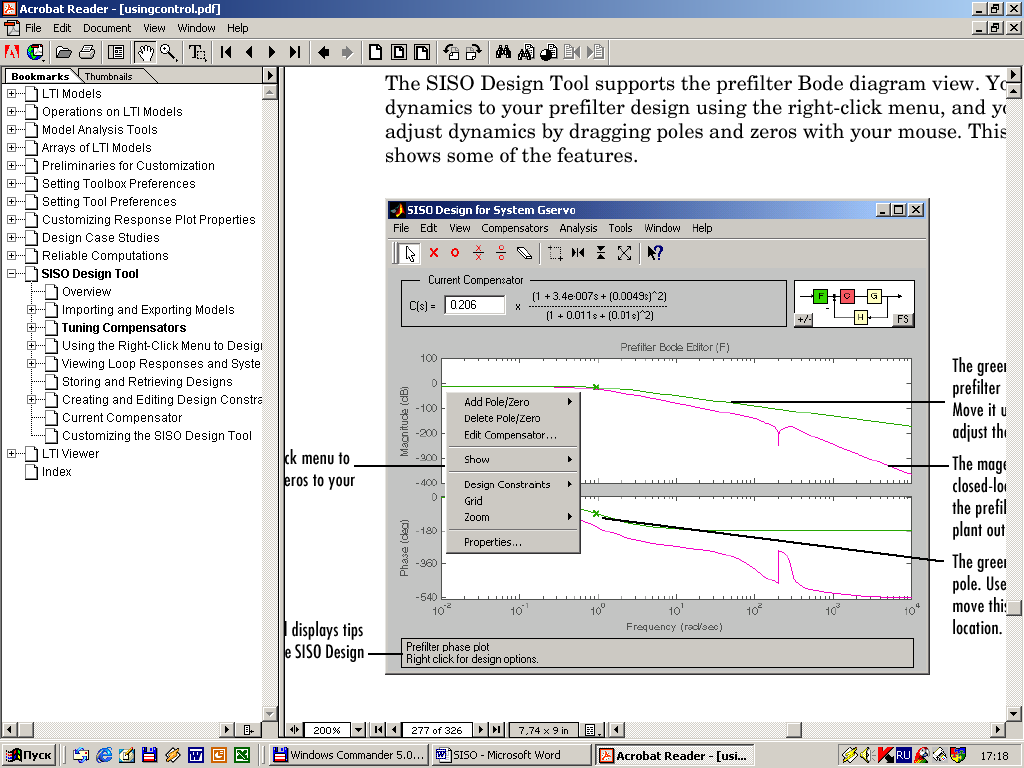Toggle the Show/Hide Navigation Pane icon

pyautogui.click(x=116, y=52)
